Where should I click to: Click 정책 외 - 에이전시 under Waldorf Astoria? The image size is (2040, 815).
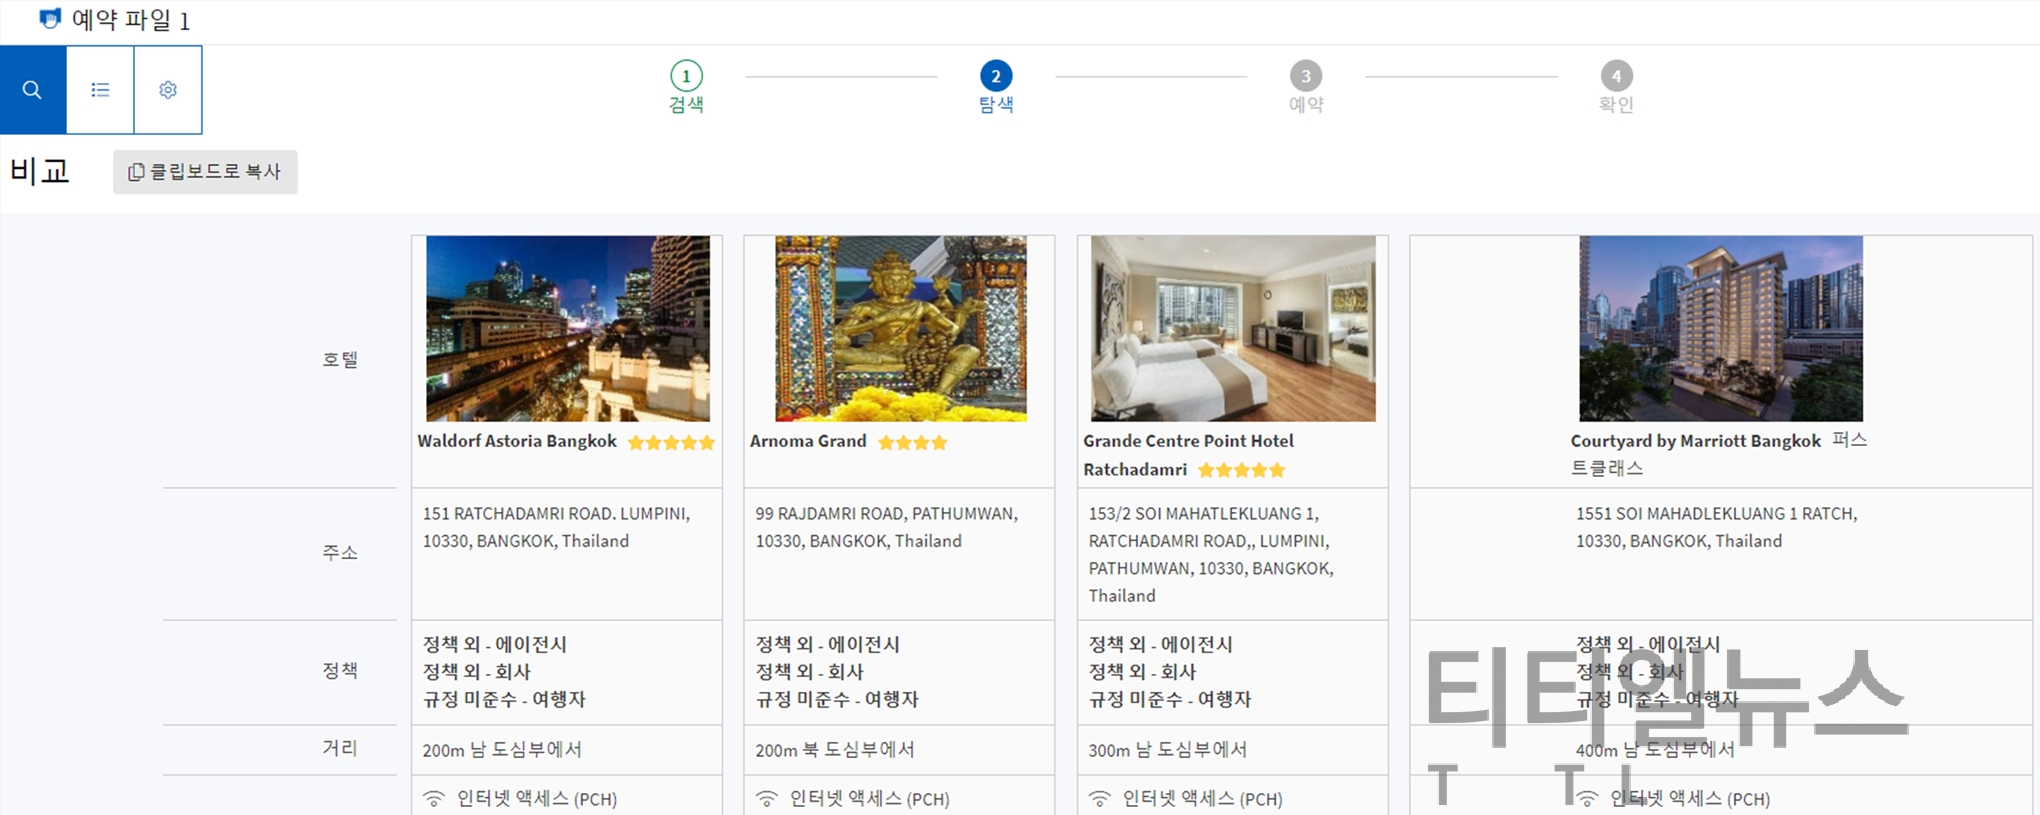coord(495,645)
